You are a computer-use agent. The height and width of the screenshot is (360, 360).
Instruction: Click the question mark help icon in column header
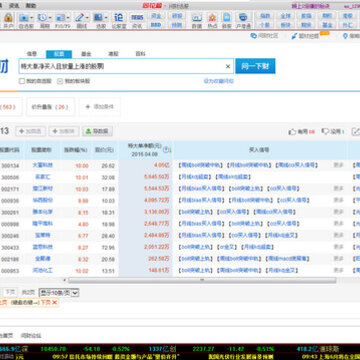[x=166, y=150]
